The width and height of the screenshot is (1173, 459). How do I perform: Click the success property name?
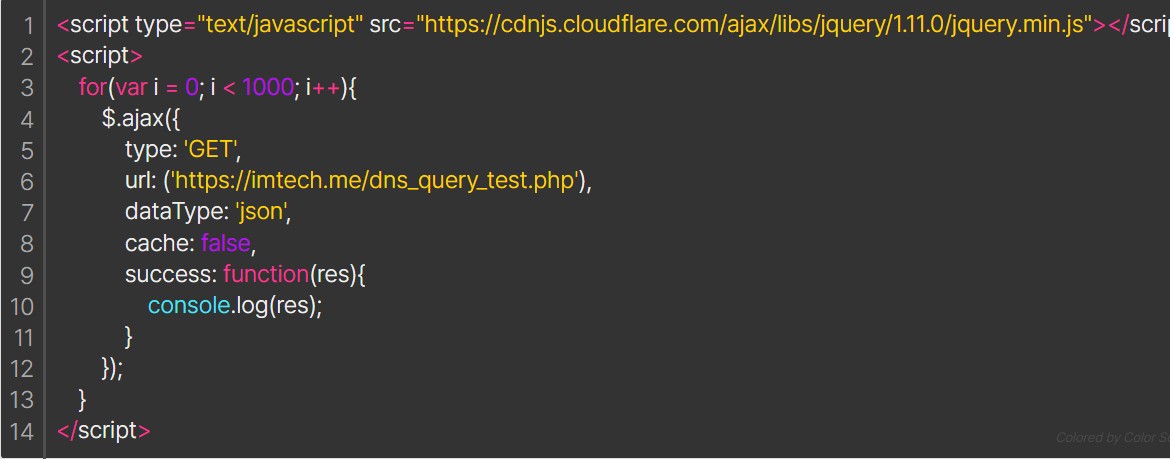pyautogui.click(x=170, y=274)
